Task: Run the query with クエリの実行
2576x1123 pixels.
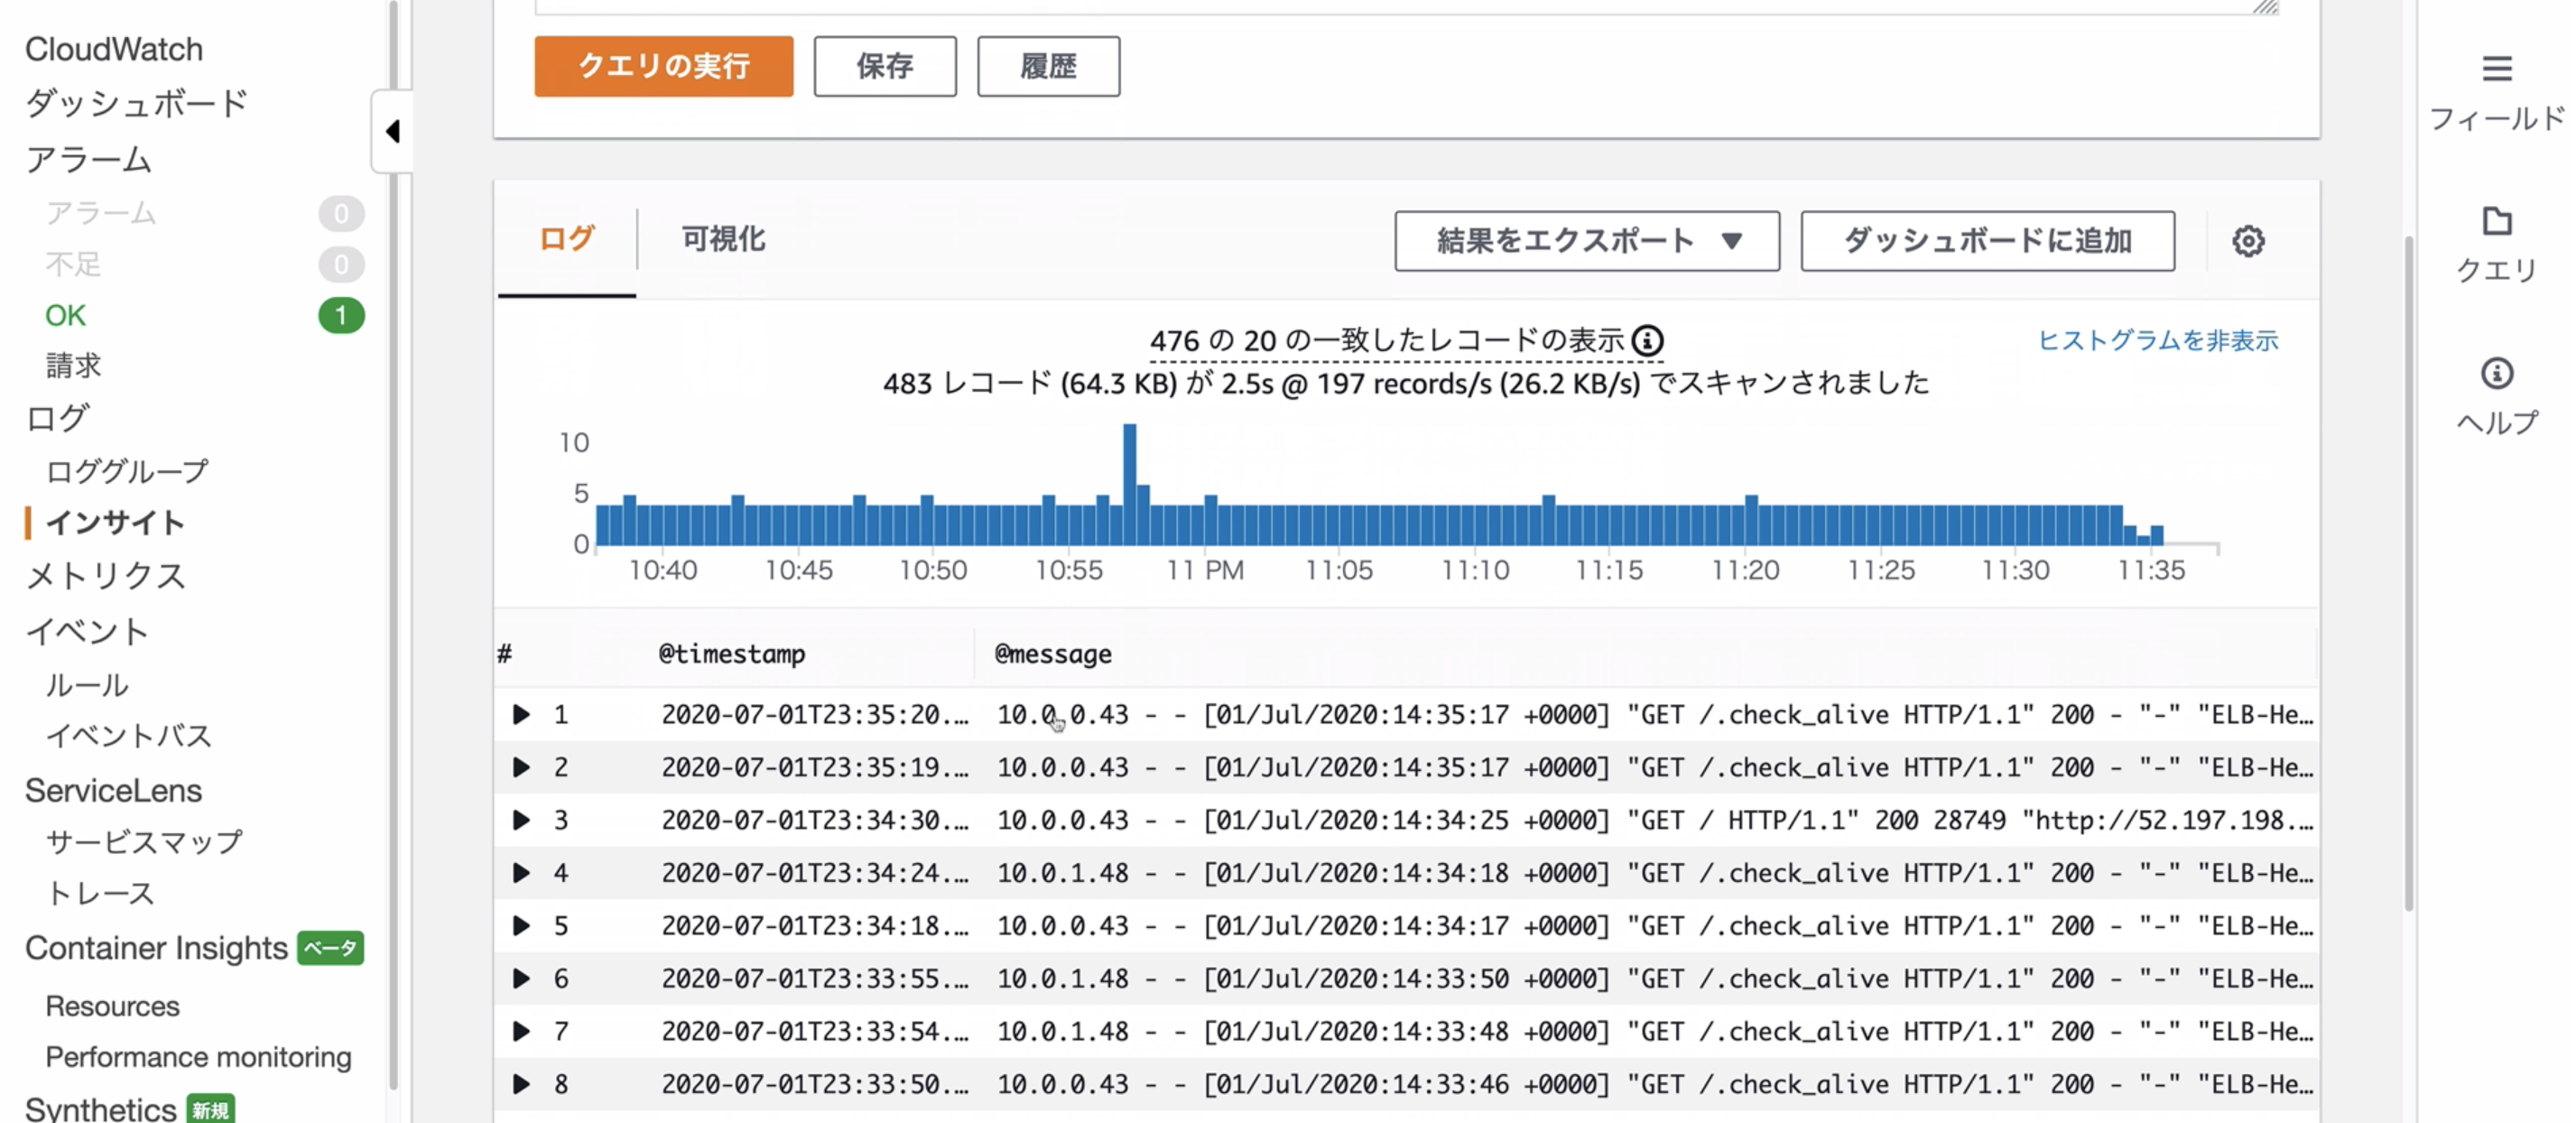Action: (663, 66)
